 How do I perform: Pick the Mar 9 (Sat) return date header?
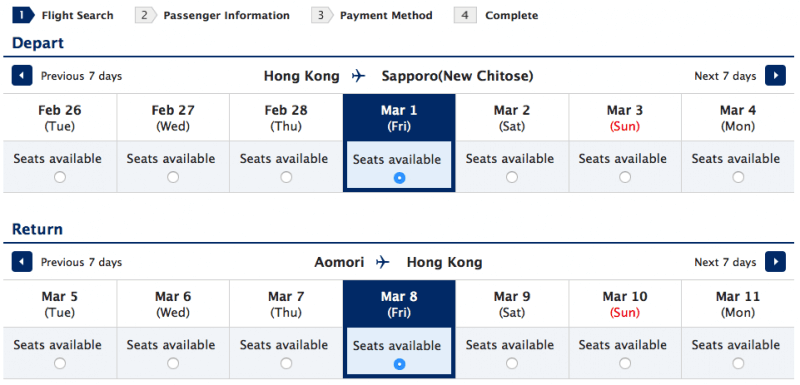tap(512, 304)
